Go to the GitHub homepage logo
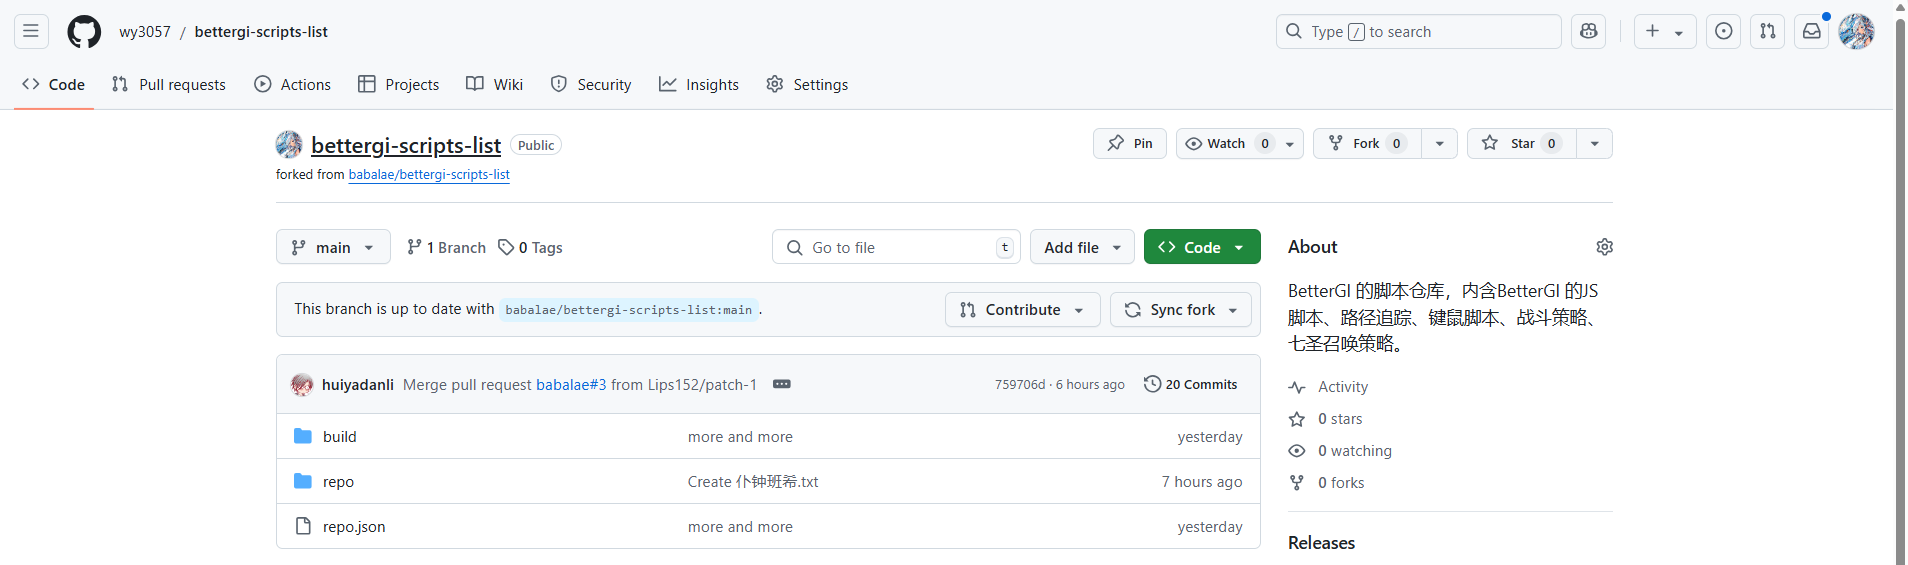The image size is (1908, 565). coord(84,31)
